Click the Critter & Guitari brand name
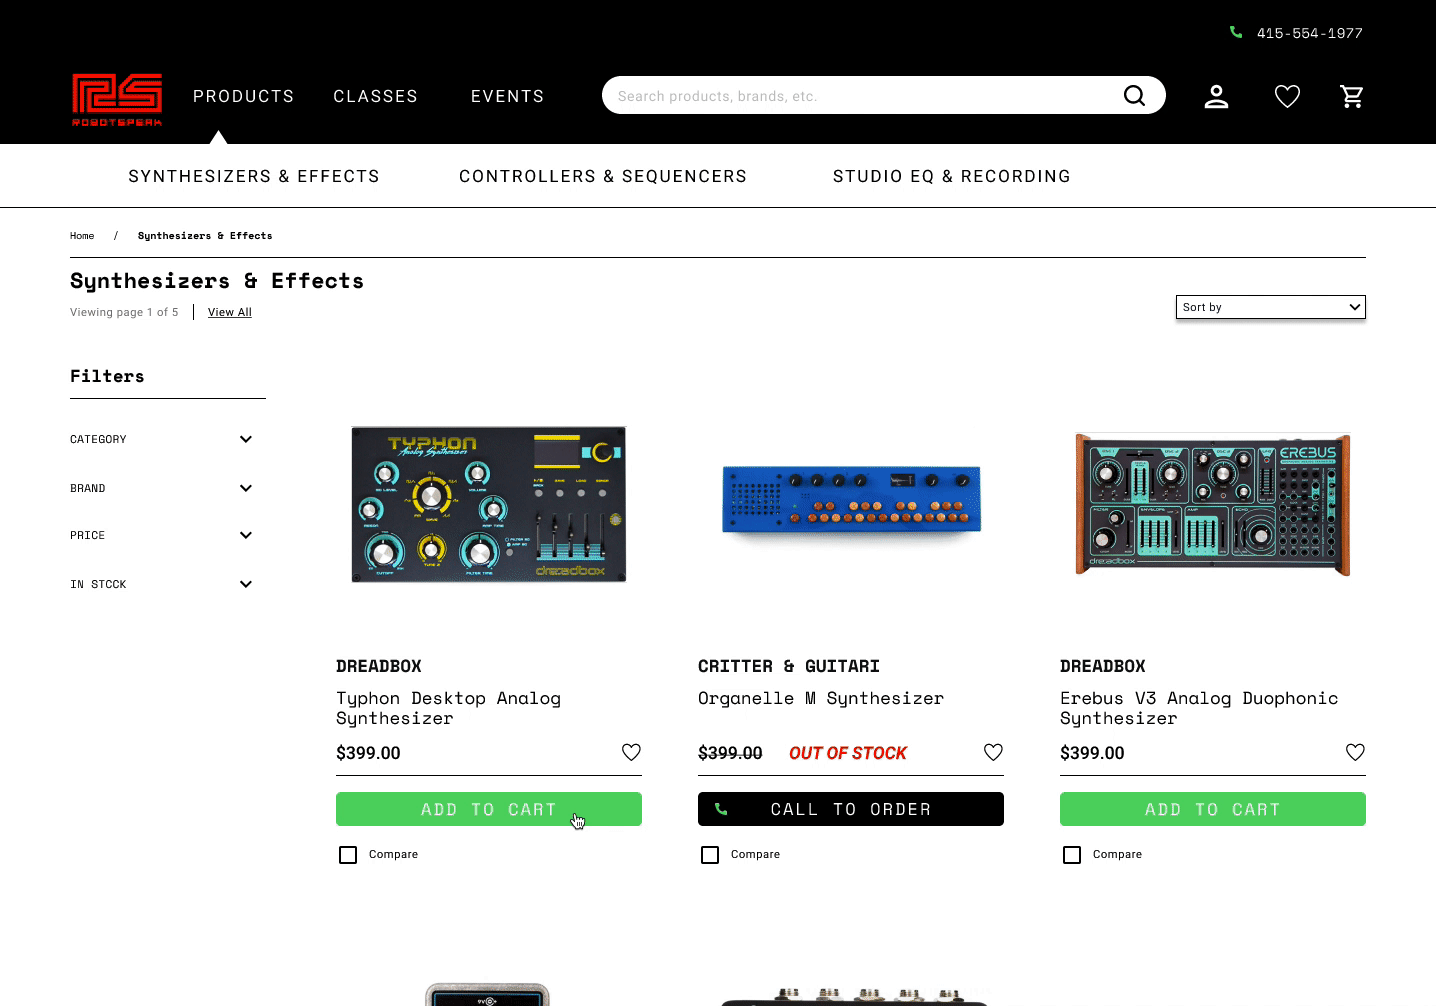 (789, 666)
